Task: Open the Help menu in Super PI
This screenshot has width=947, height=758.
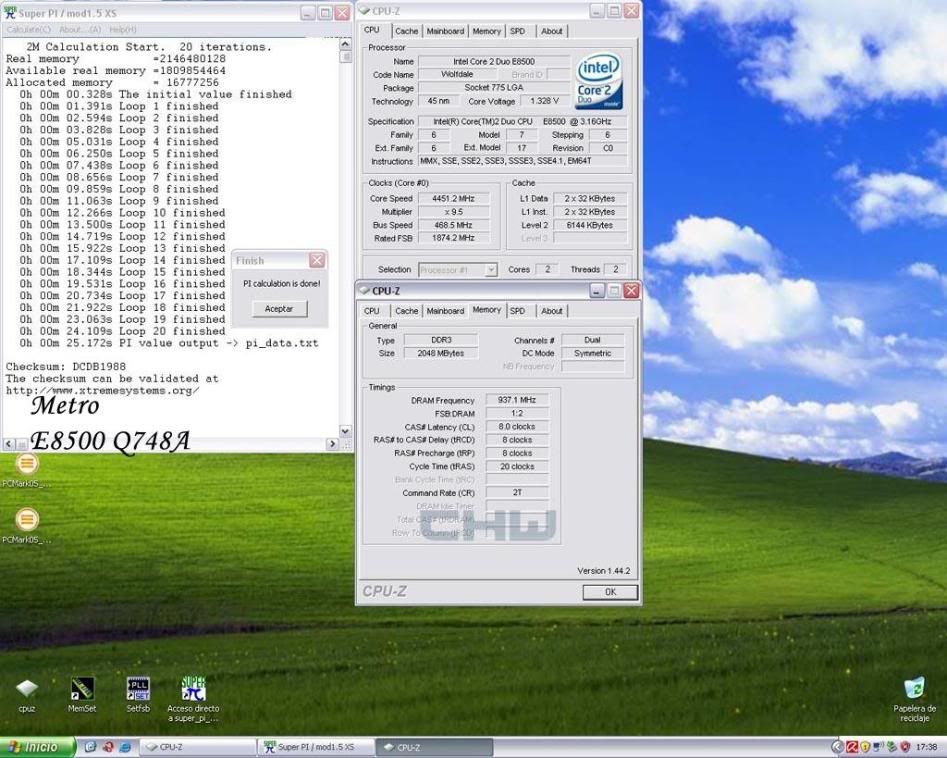Action: pos(123,29)
